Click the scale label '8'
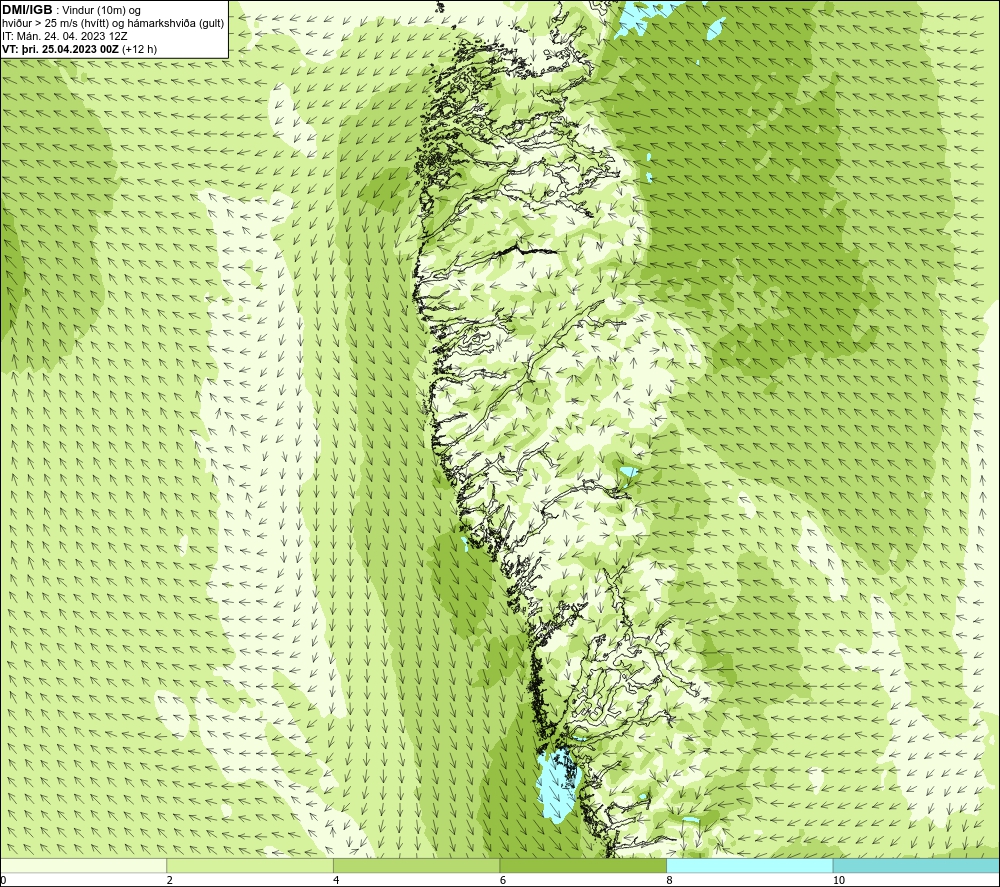1000x887 pixels. pyautogui.click(x=669, y=880)
